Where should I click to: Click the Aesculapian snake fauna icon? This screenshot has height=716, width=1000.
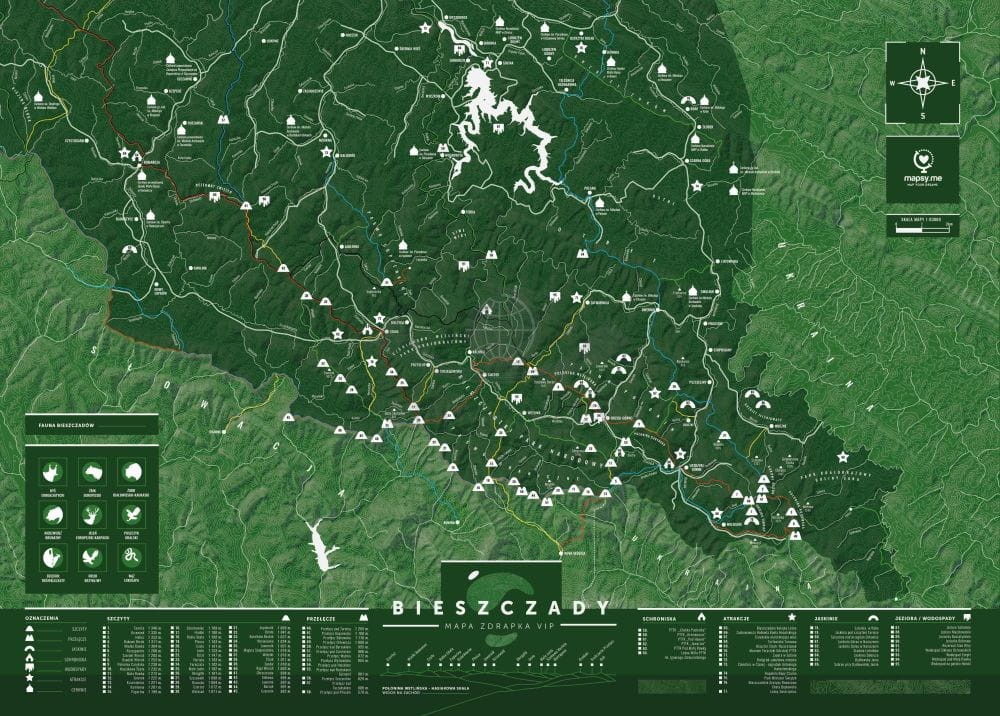click(129, 557)
